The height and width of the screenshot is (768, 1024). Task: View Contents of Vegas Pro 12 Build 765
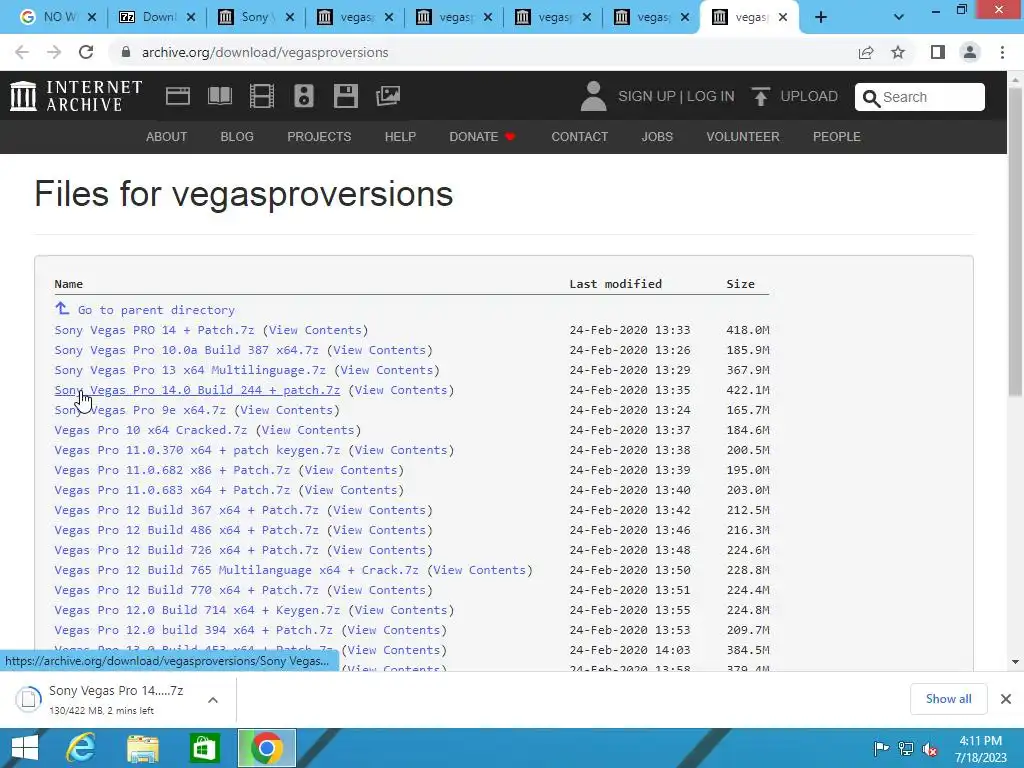pos(480,570)
